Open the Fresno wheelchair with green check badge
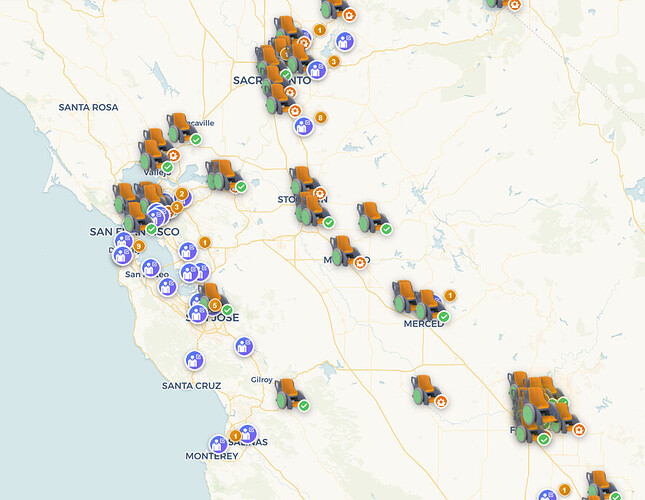 click(x=532, y=428)
